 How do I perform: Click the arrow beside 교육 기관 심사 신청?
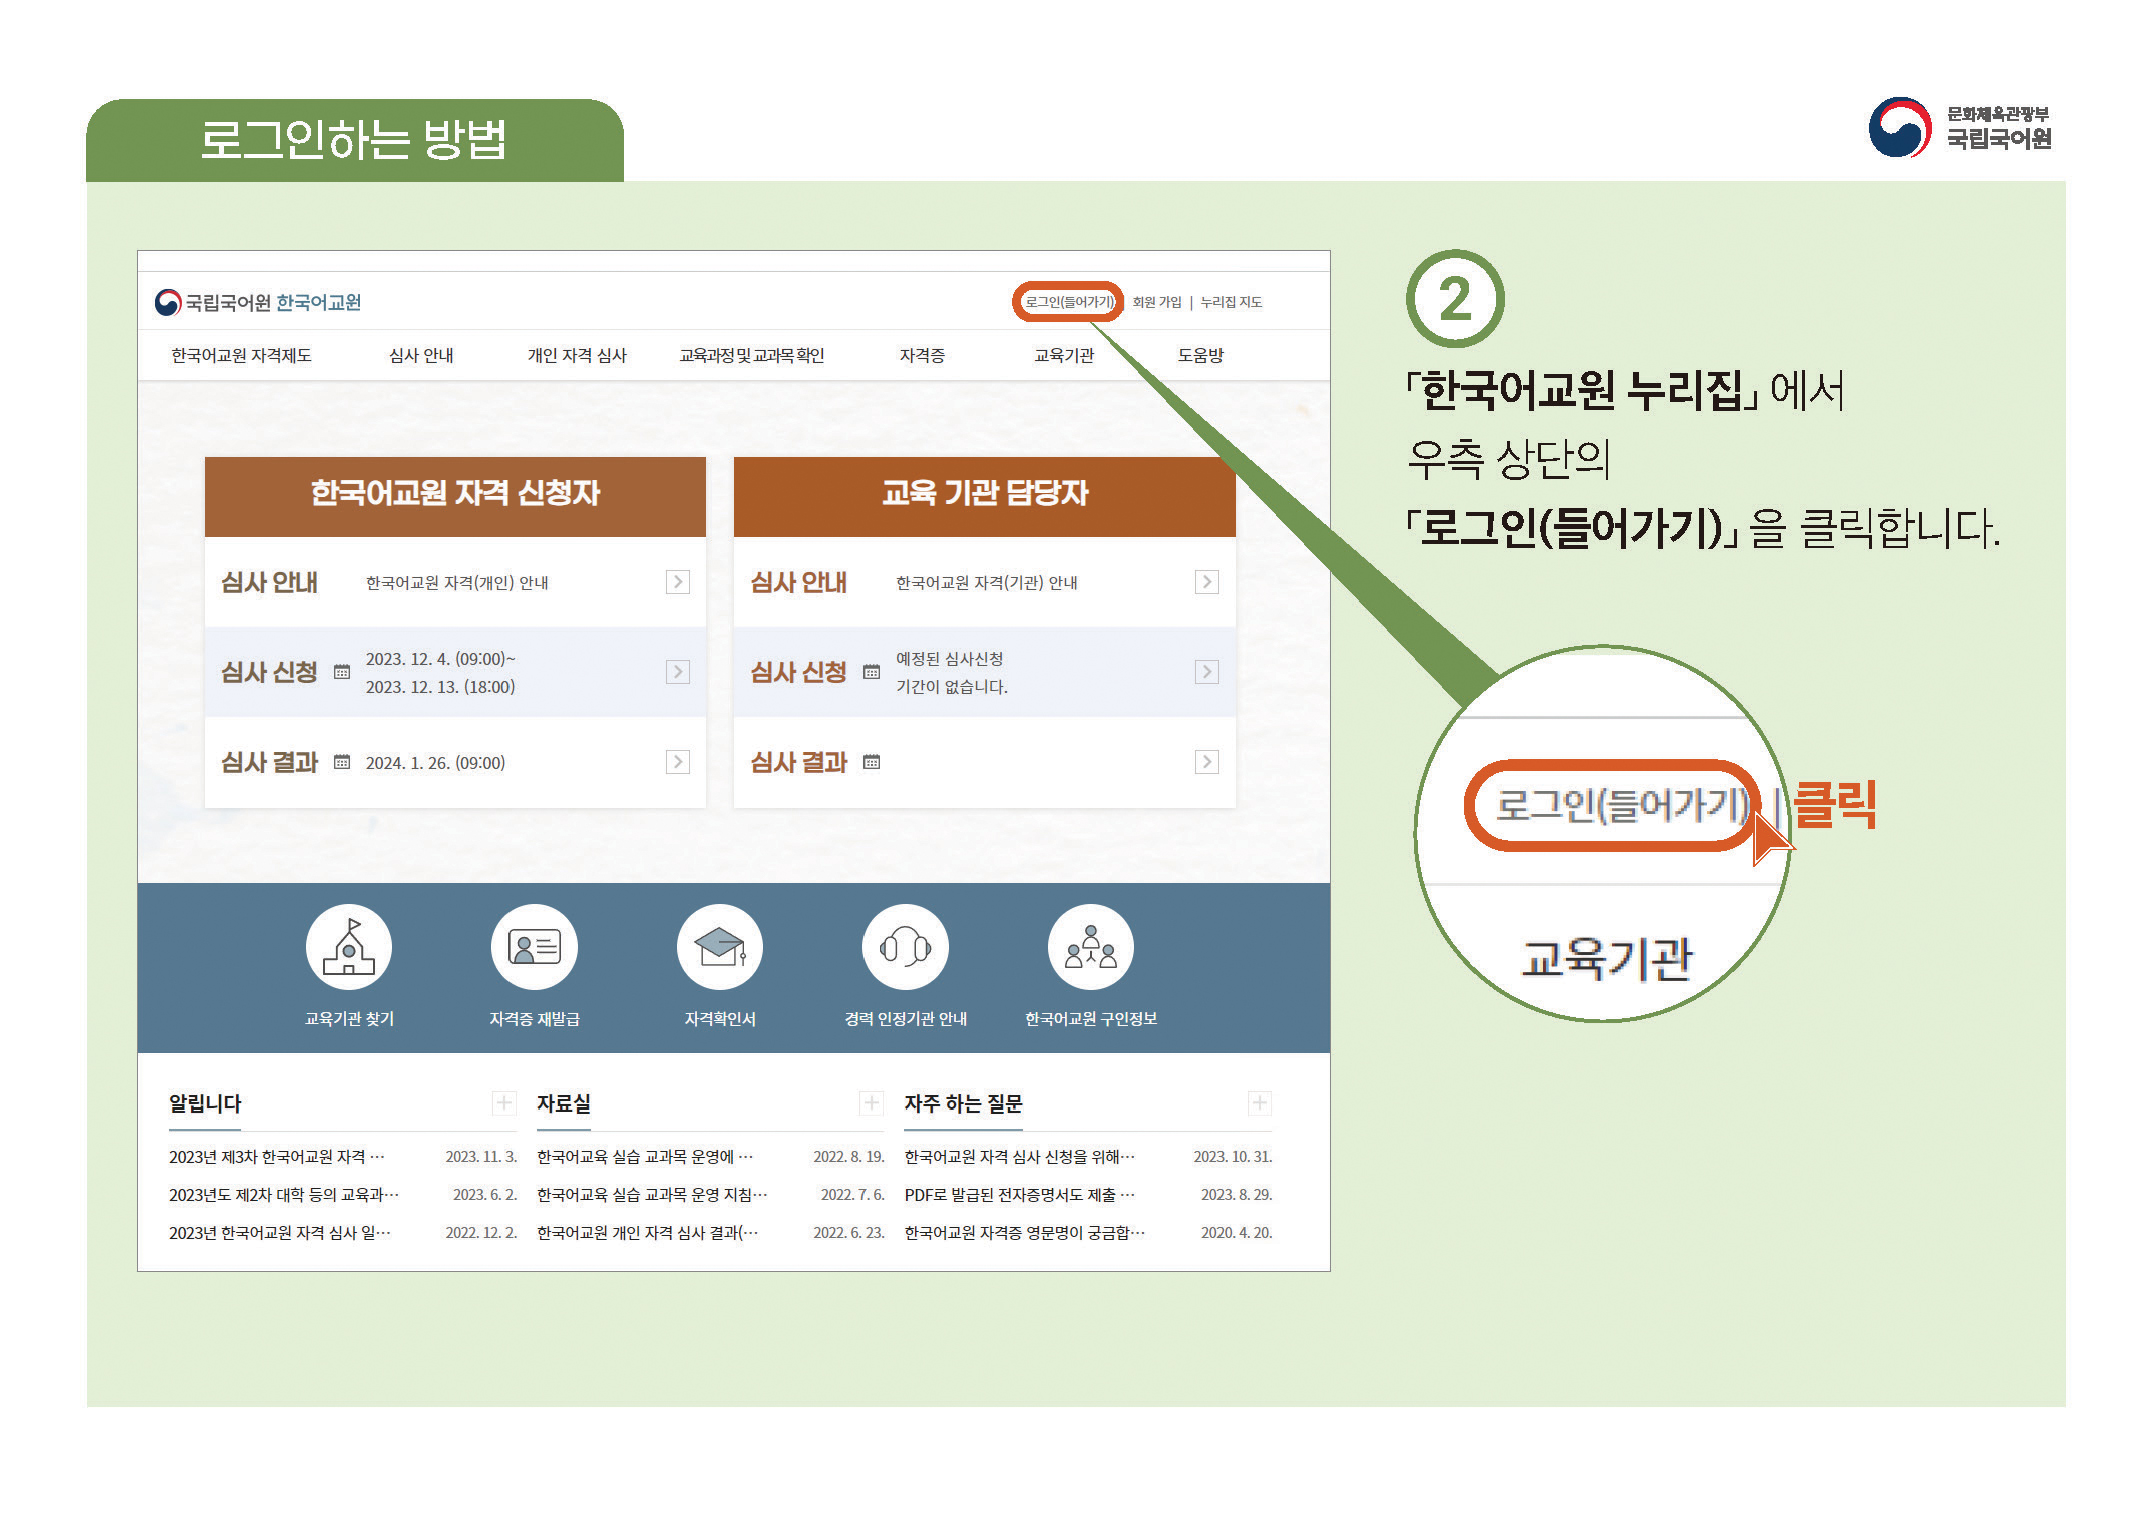pos(1208,672)
